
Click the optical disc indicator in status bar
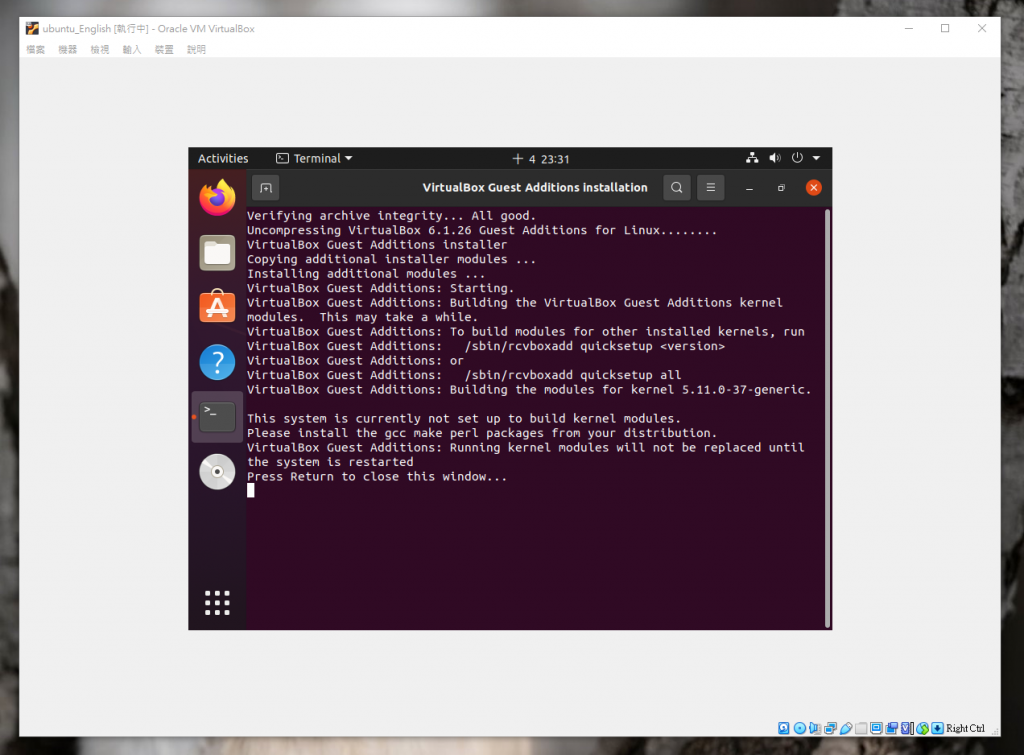tap(799, 728)
